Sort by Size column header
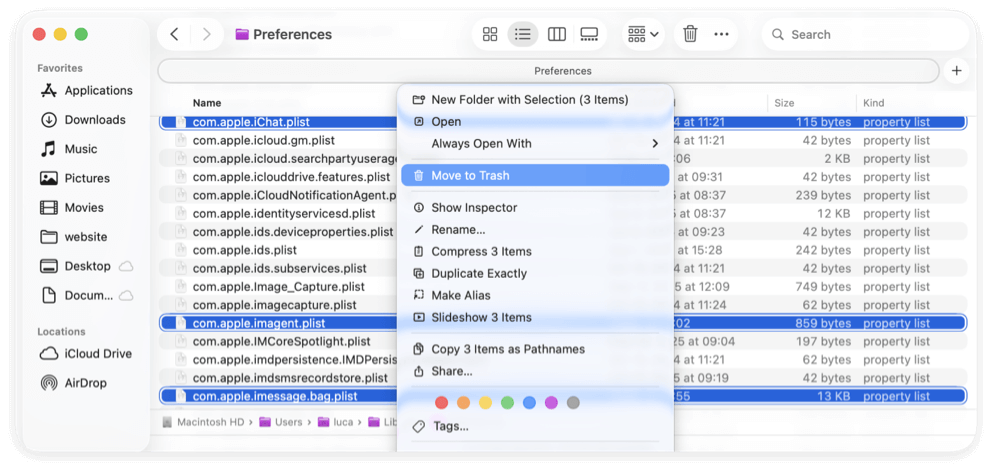This screenshot has width=992, height=470. 784,103
